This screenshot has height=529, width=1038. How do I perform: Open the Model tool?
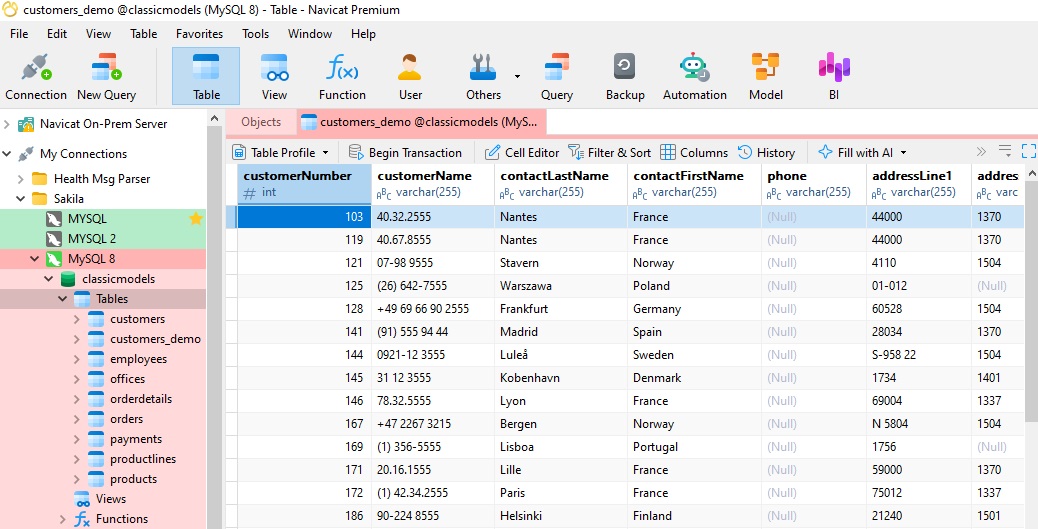point(766,76)
